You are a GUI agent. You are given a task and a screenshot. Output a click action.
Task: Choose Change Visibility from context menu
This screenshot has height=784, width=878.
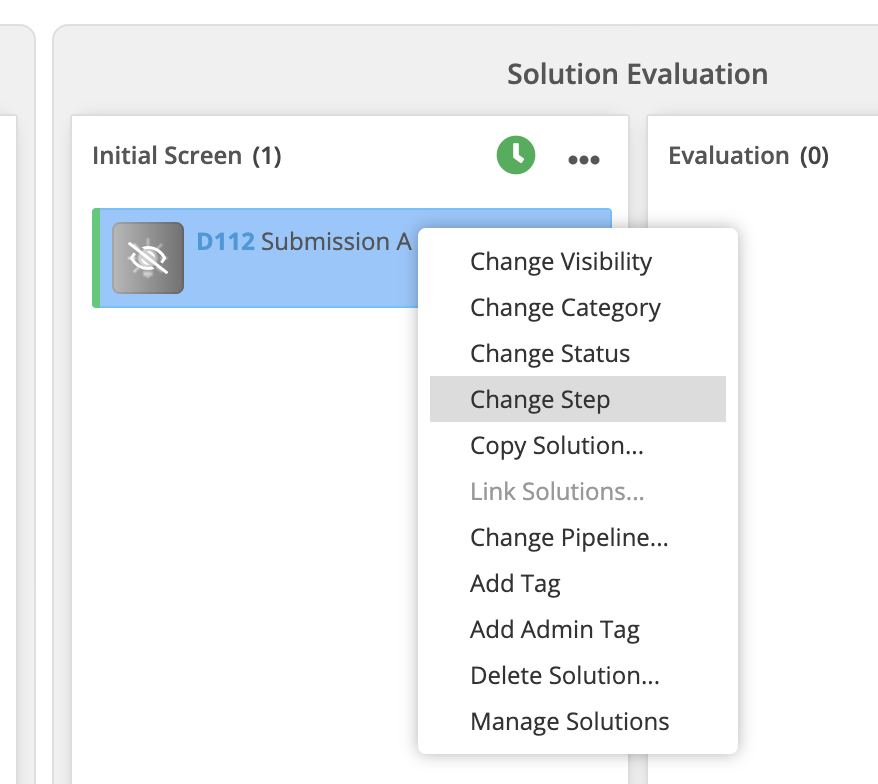coord(578,262)
